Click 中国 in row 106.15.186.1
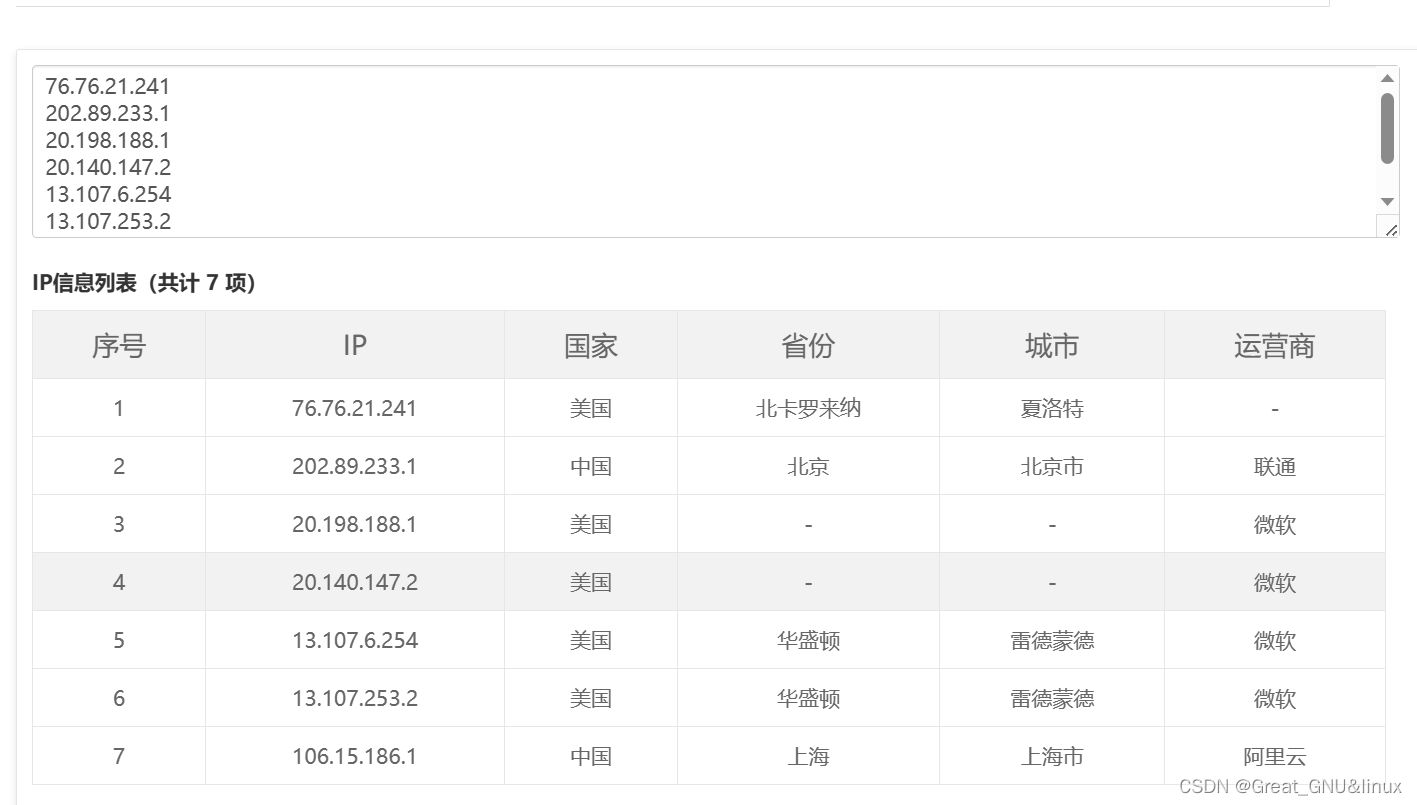This screenshot has width=1417, height=805. point(591,756)
